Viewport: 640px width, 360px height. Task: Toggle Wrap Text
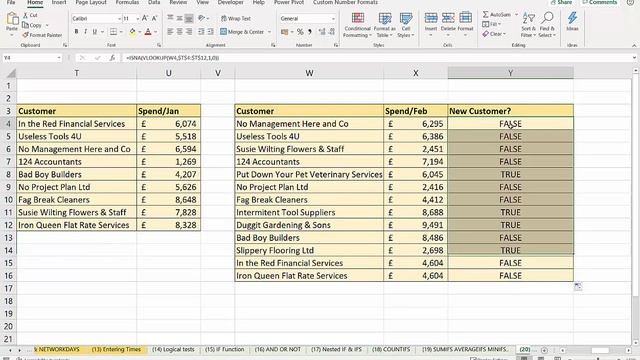pos(236,18)
